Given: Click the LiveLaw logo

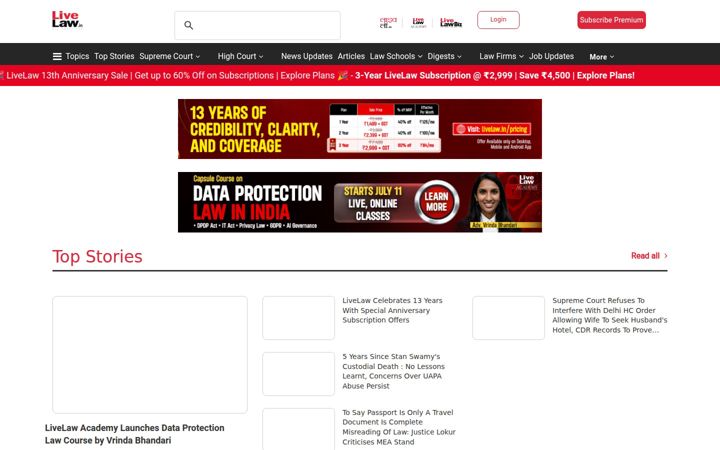Looking at the screenshot, I should pos(67,19).
